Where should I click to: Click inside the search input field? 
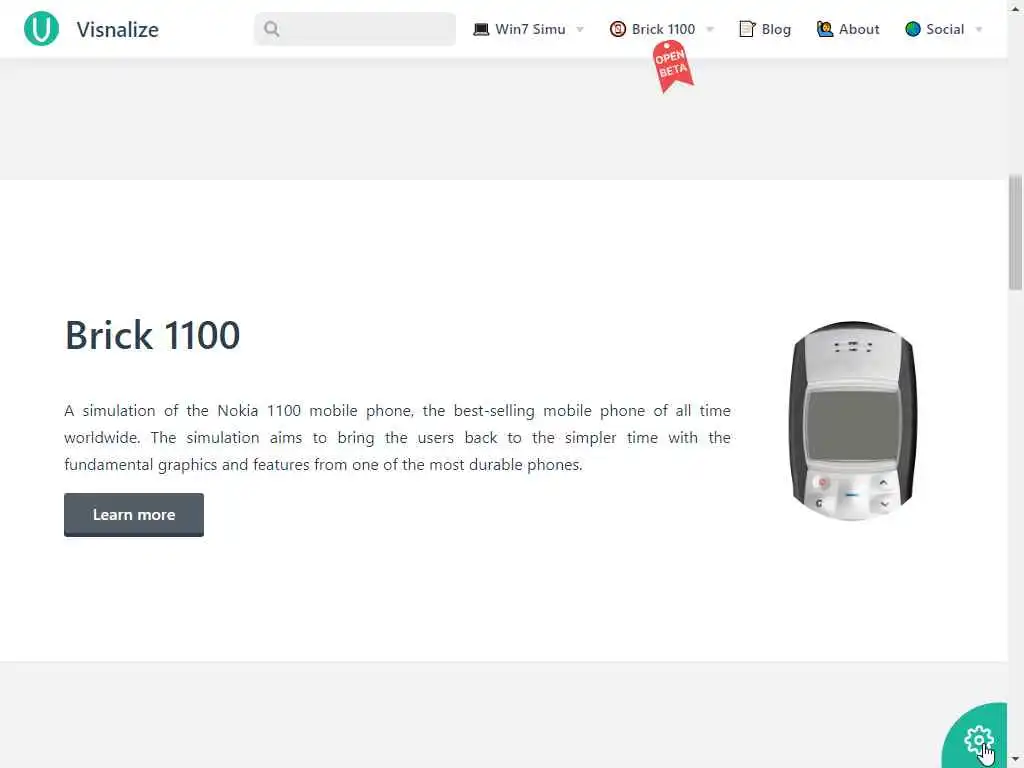click(355, 29)
